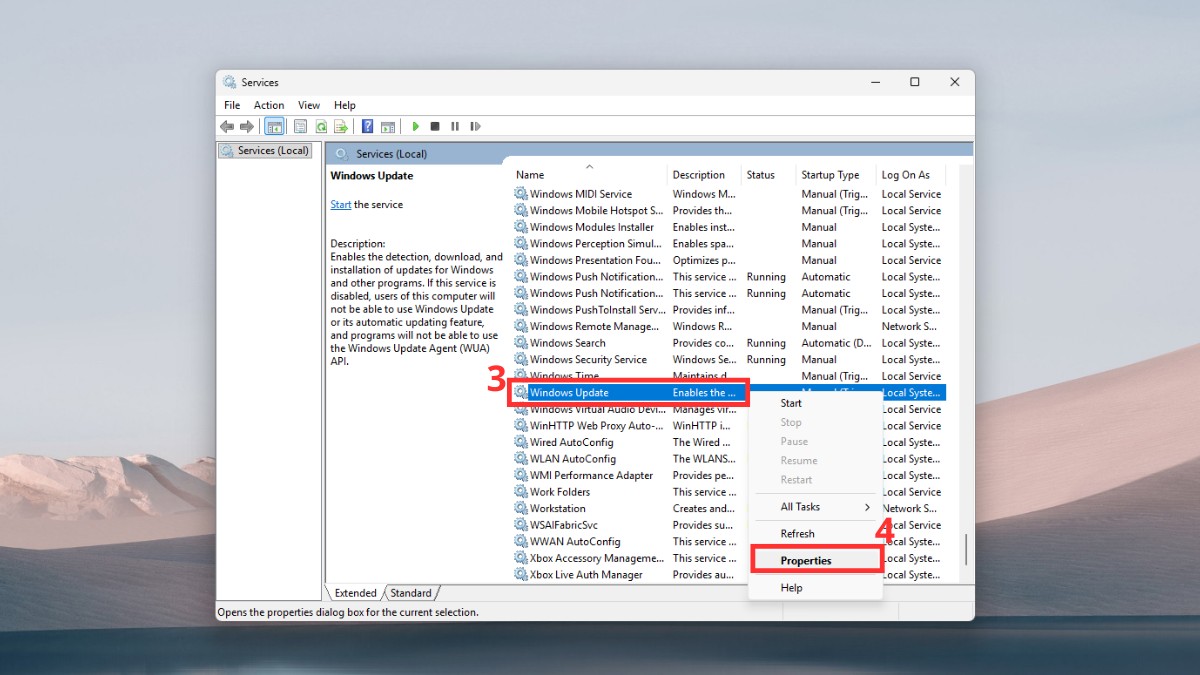Open the Properties toolbar icon

tap(300, 127)
